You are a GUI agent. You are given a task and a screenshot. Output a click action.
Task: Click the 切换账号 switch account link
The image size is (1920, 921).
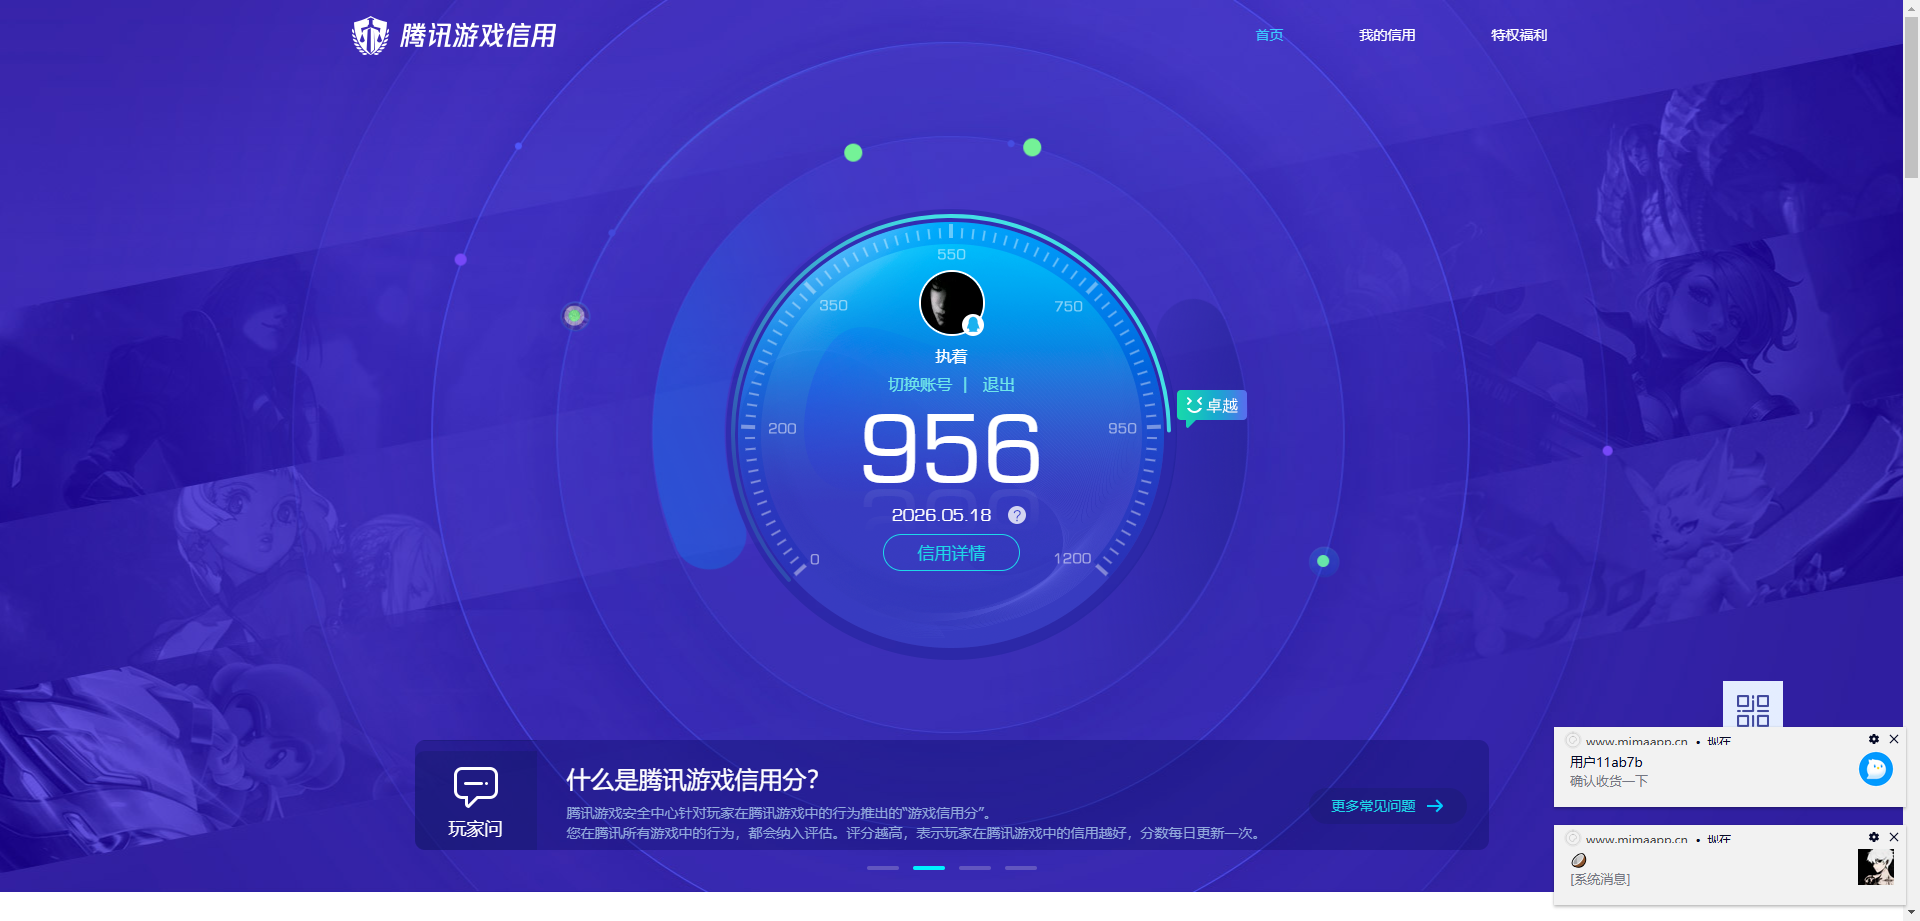click(920, 385)
